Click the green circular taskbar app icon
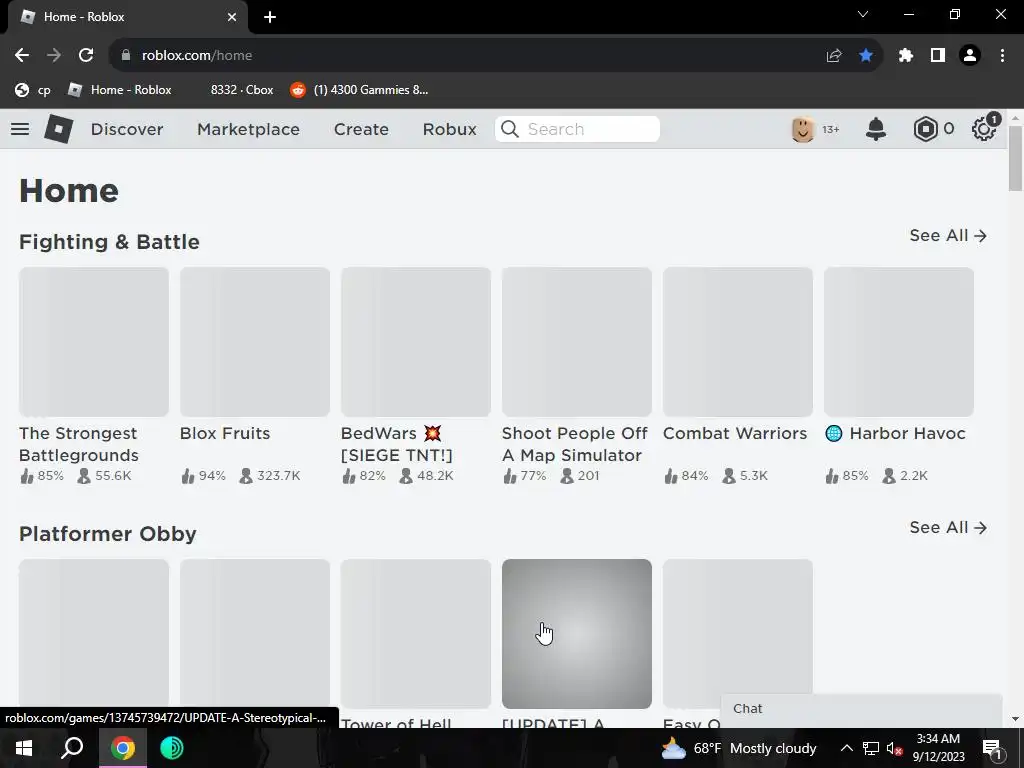This screenshot has height=768, width=1024. (172, 748)
